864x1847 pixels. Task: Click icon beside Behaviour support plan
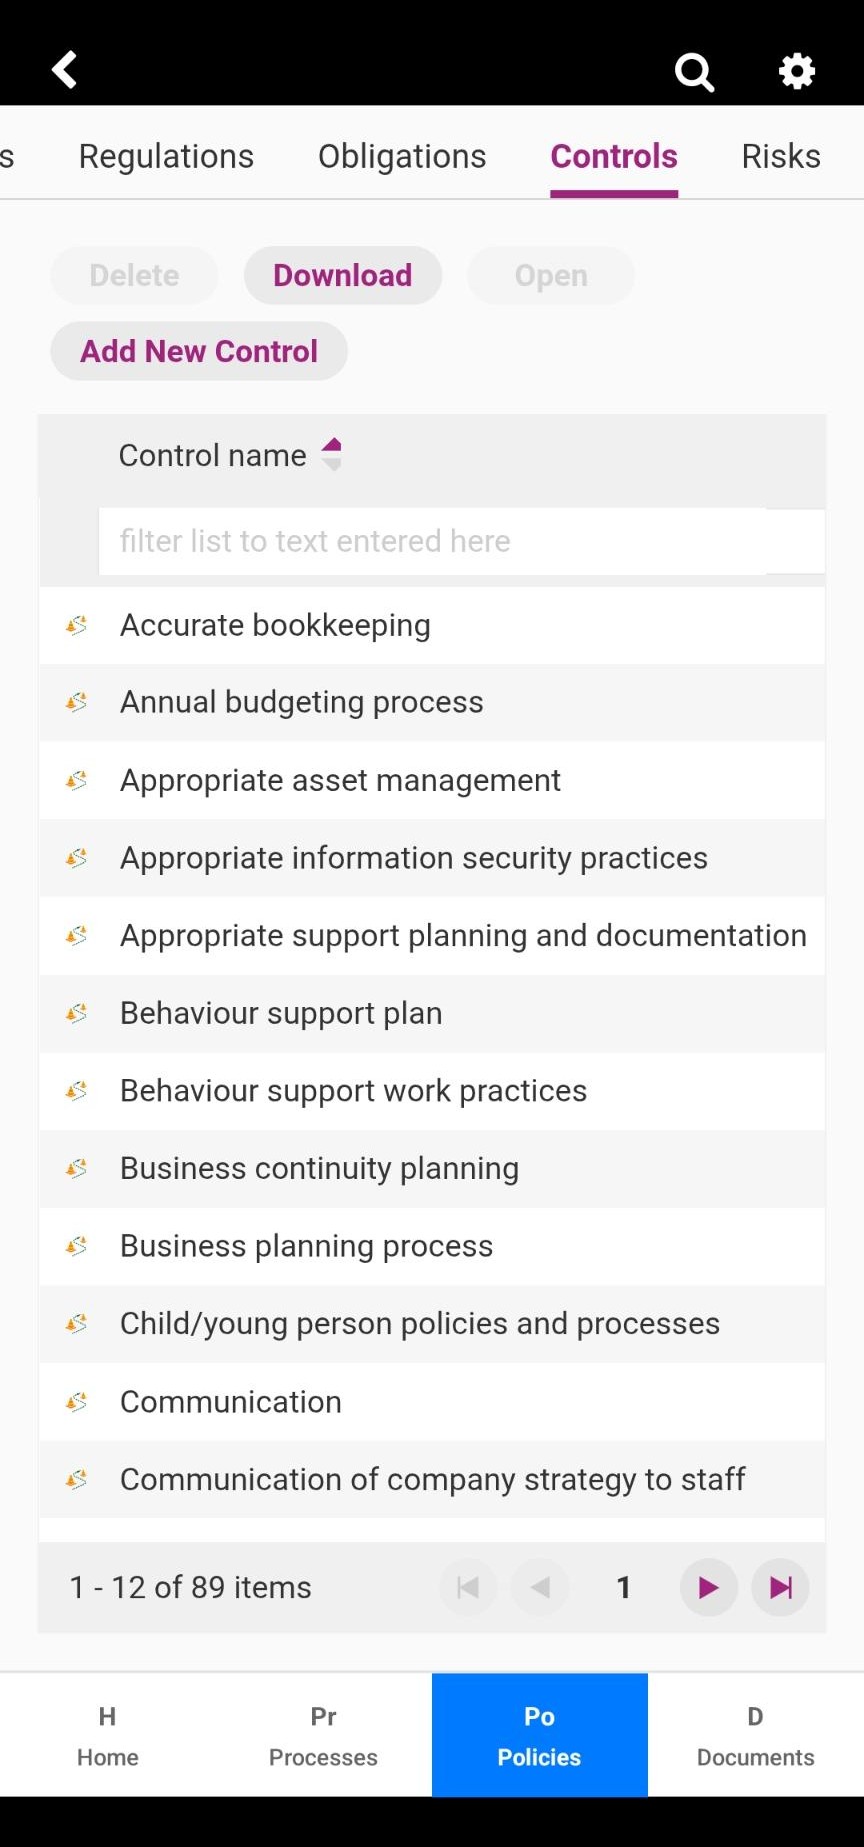76,1013
